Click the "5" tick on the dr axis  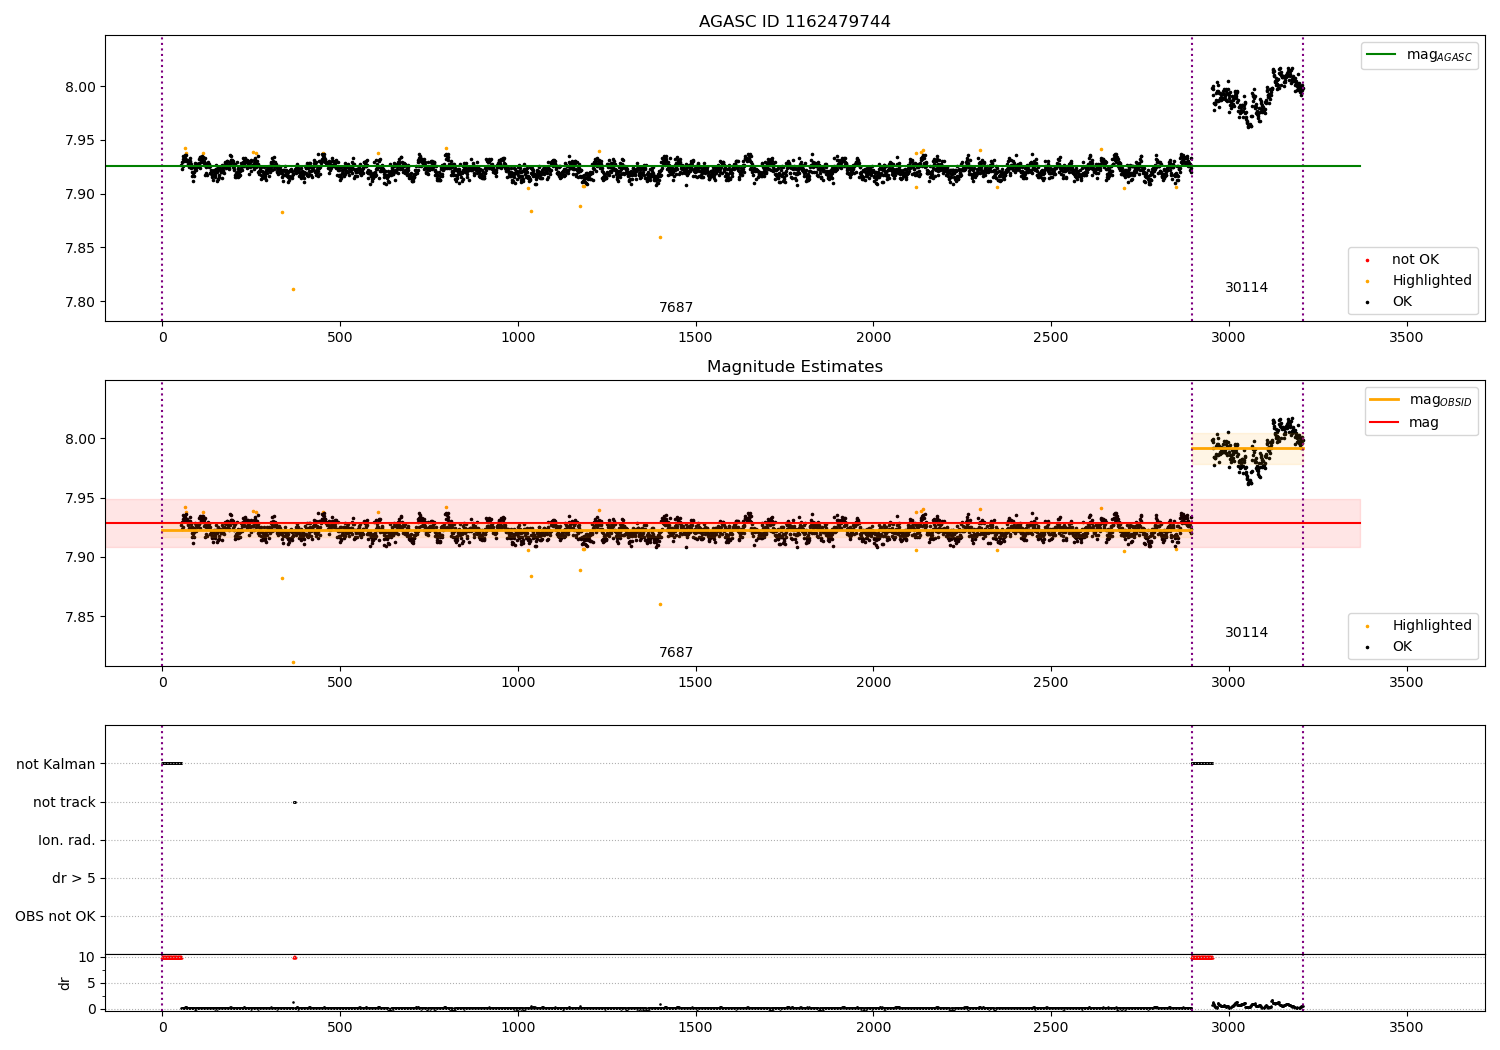pos(91,983)
